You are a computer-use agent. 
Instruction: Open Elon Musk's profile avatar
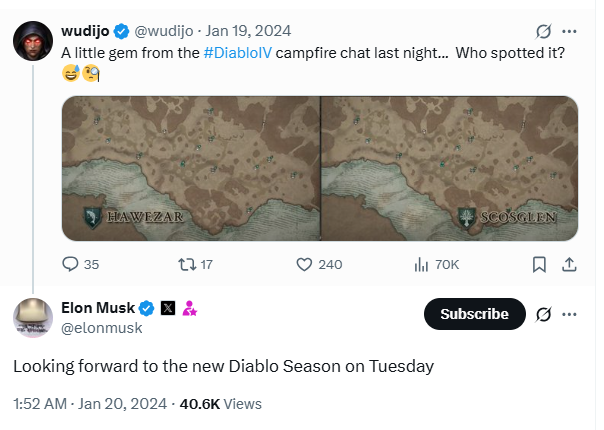point(32,317)
